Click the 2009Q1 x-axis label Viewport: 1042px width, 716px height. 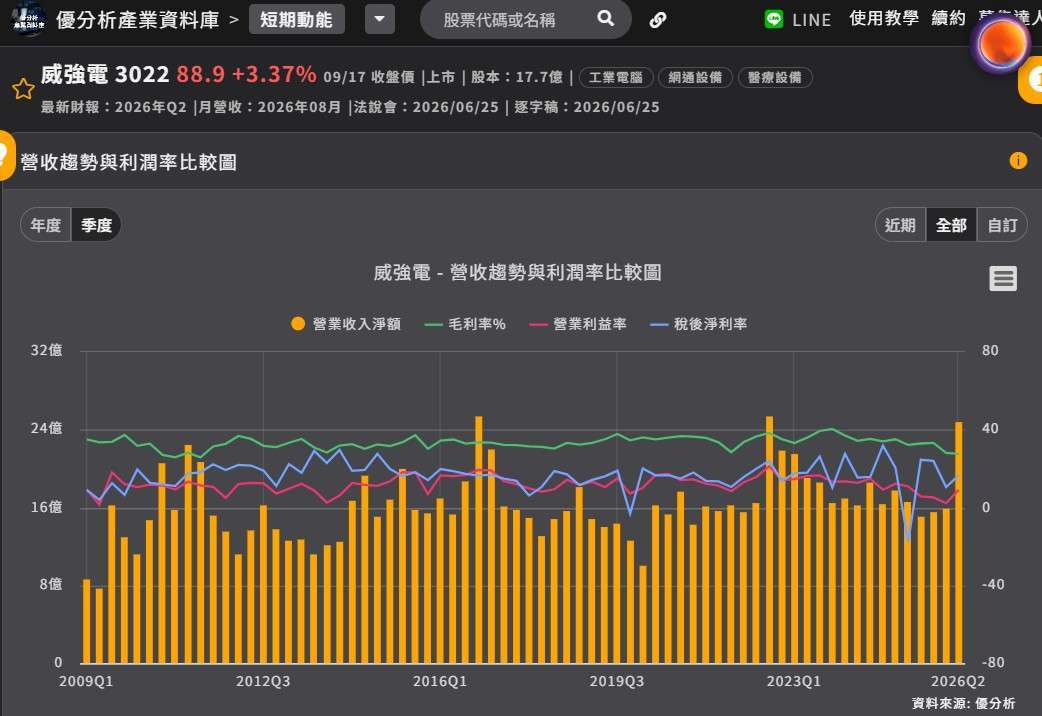pyautogui.click(x=86, y=681)
